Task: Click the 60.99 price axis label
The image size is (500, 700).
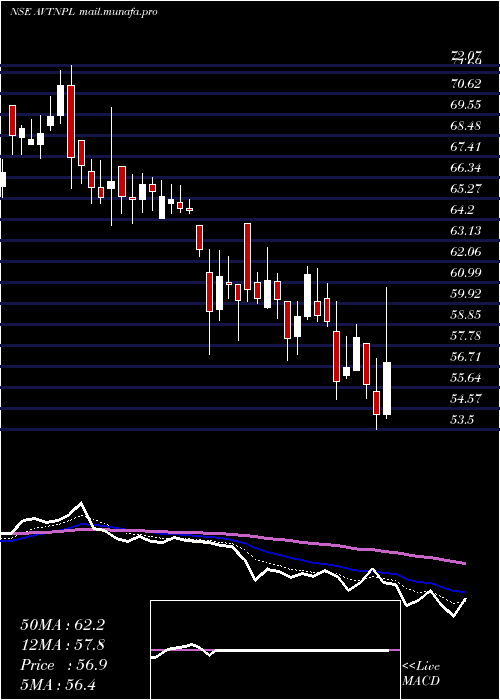Action: click(x=466, y=272)
